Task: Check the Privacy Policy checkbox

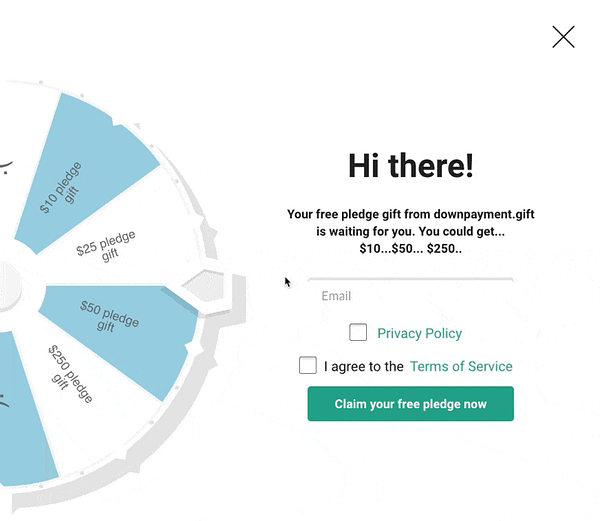Action: click(358, 333)
